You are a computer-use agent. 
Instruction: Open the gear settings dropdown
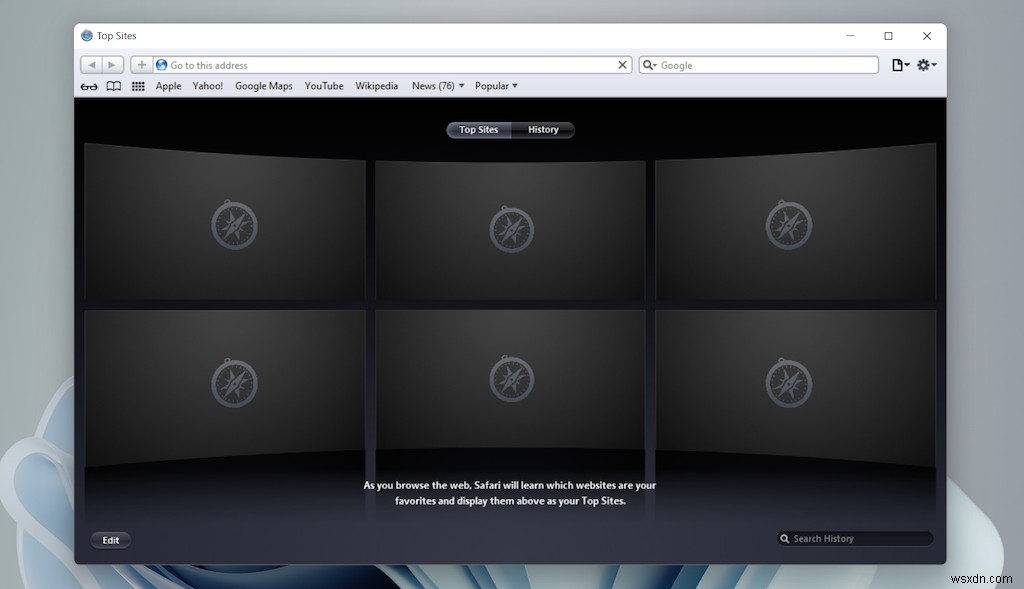pyautogui.click(x=925, y=64)
